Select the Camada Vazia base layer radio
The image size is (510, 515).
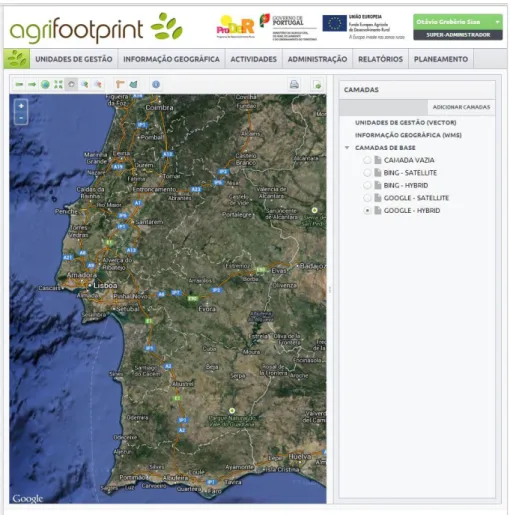point(367,160)
